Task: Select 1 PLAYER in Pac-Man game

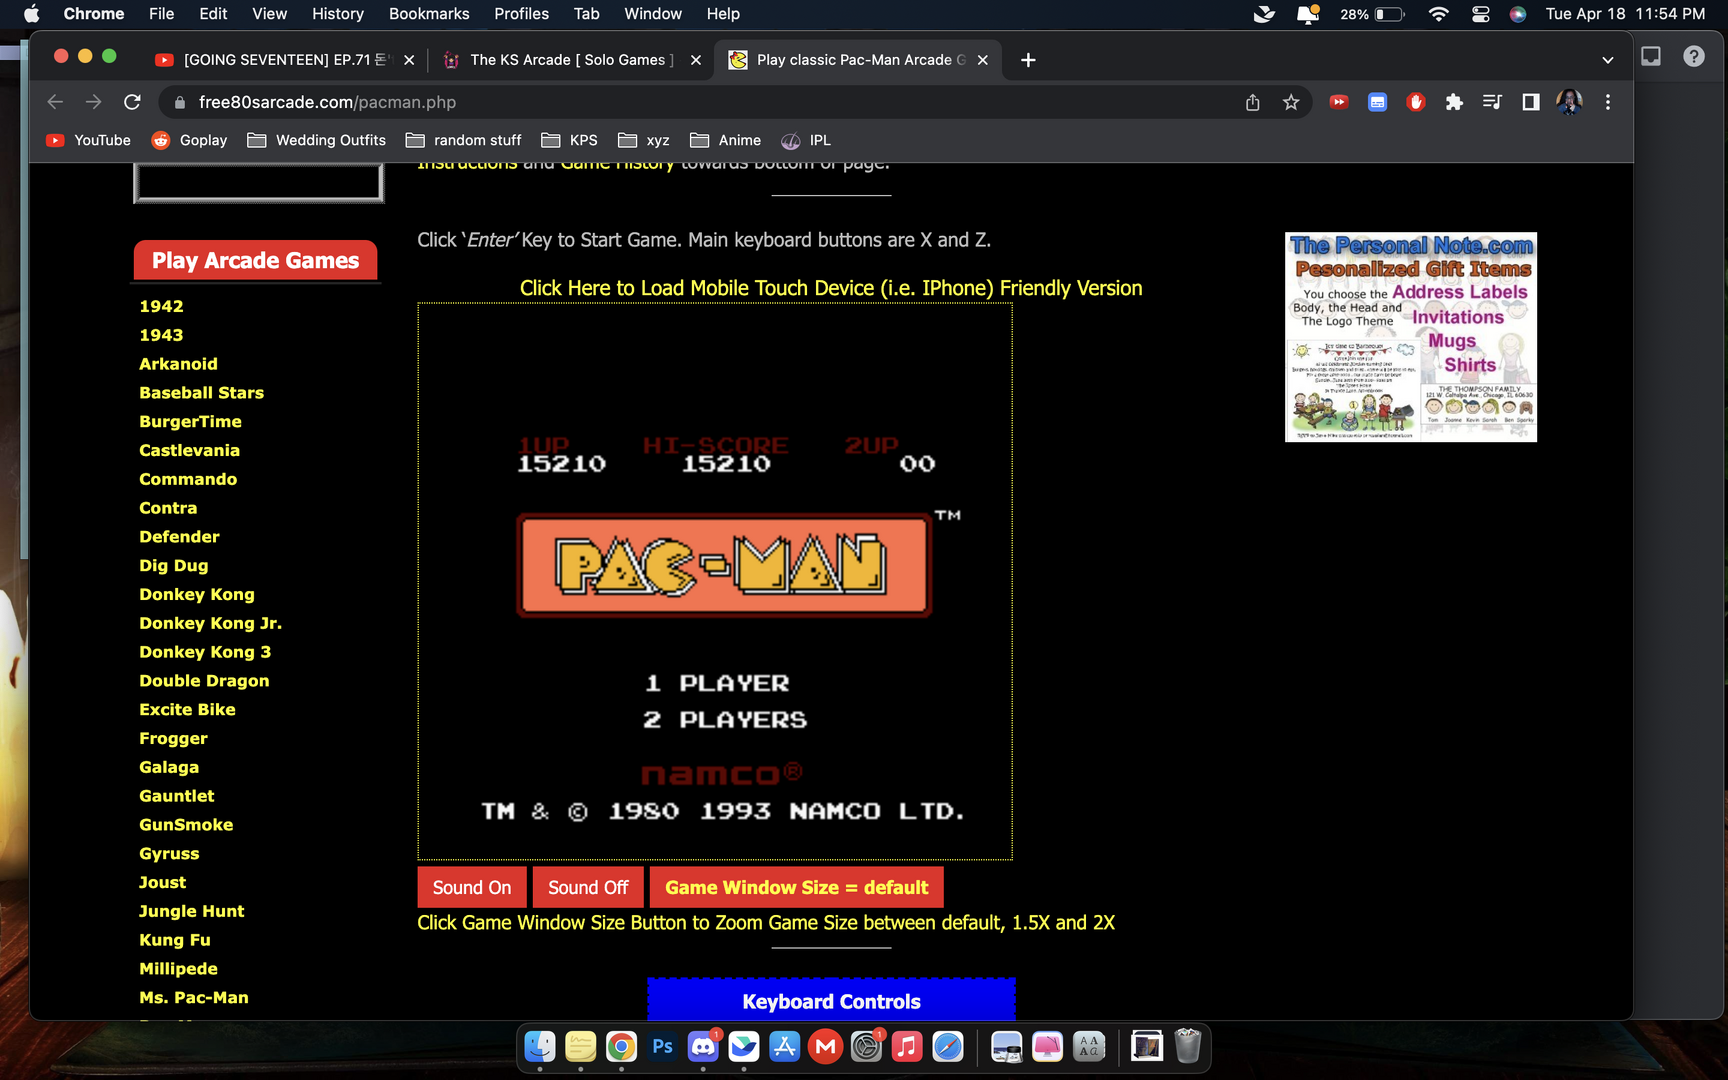Action: pyautogui.click(x=717, y=683)
